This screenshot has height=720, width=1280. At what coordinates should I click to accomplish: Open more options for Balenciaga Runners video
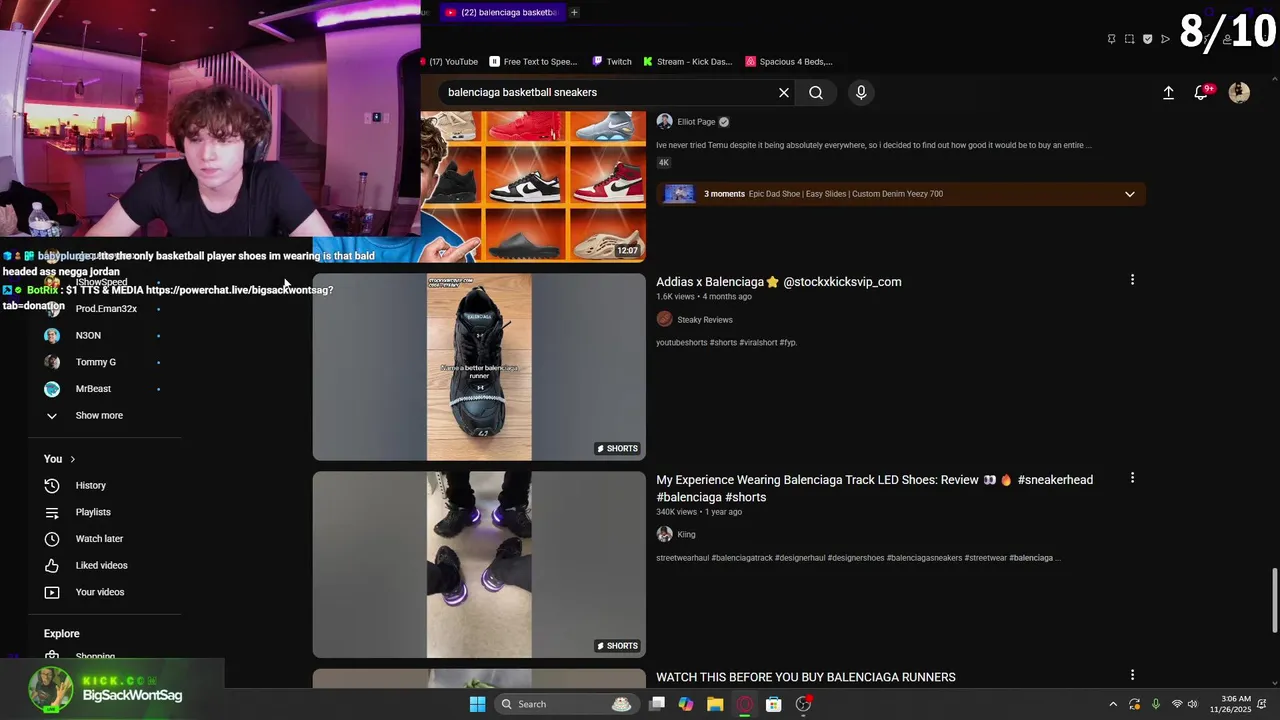1132,676
